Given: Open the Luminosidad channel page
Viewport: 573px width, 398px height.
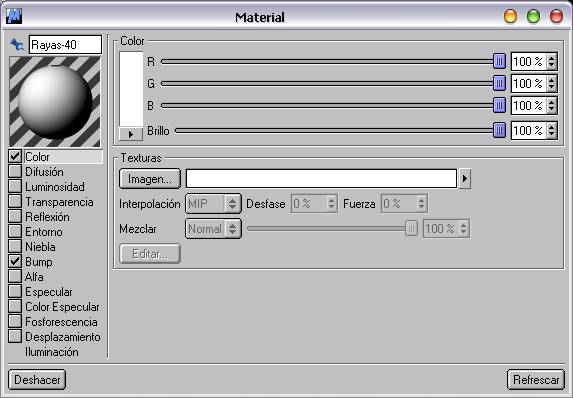Looking at the screenshot, I should click(55, 187).
